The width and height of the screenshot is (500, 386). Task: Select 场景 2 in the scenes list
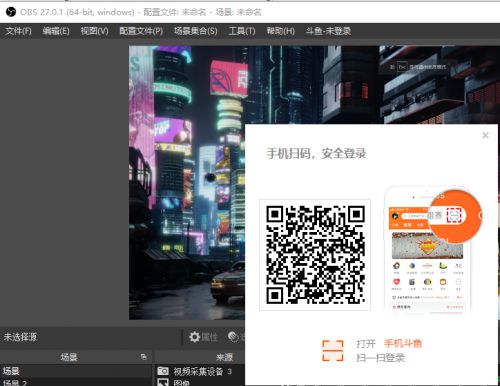point(76,382)
